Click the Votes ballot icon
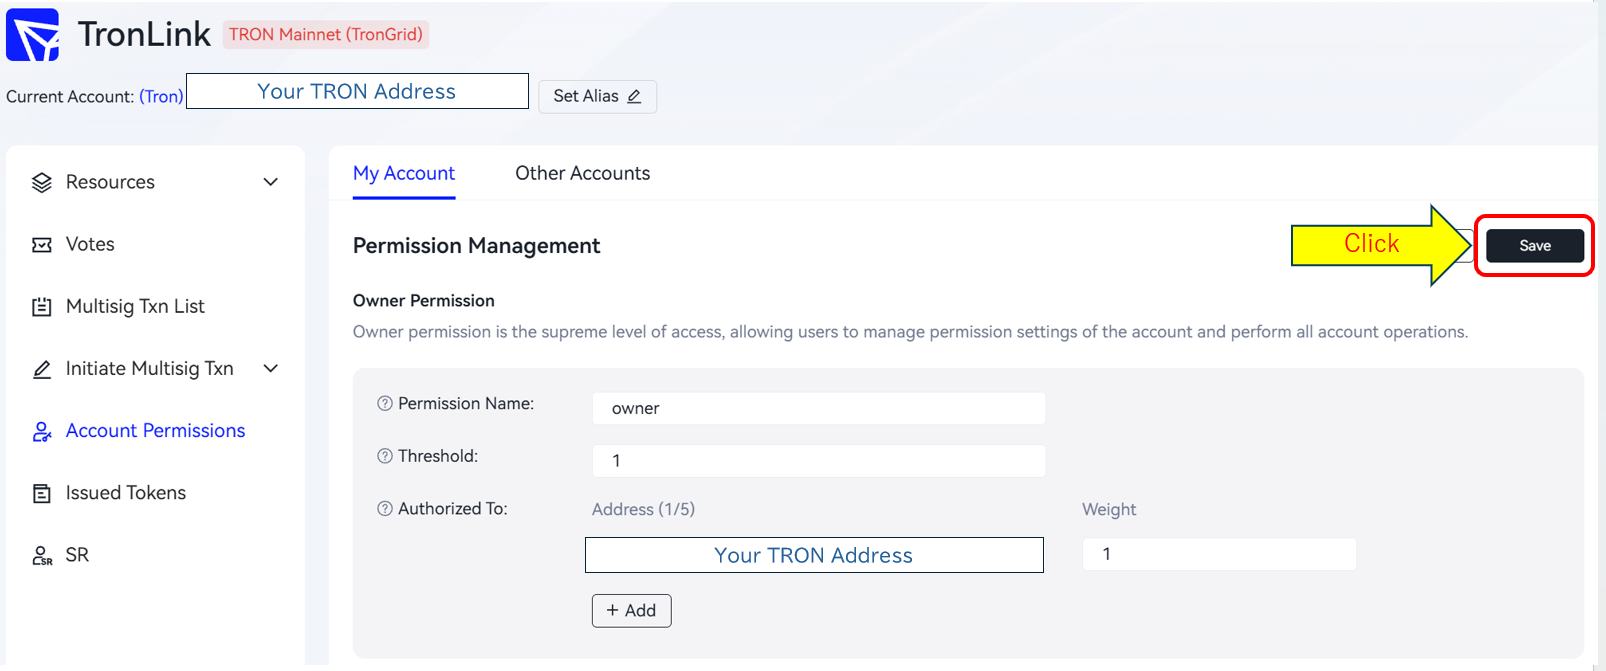The height and width of the screenshot is (671, 1606). (x=42, y=245)
